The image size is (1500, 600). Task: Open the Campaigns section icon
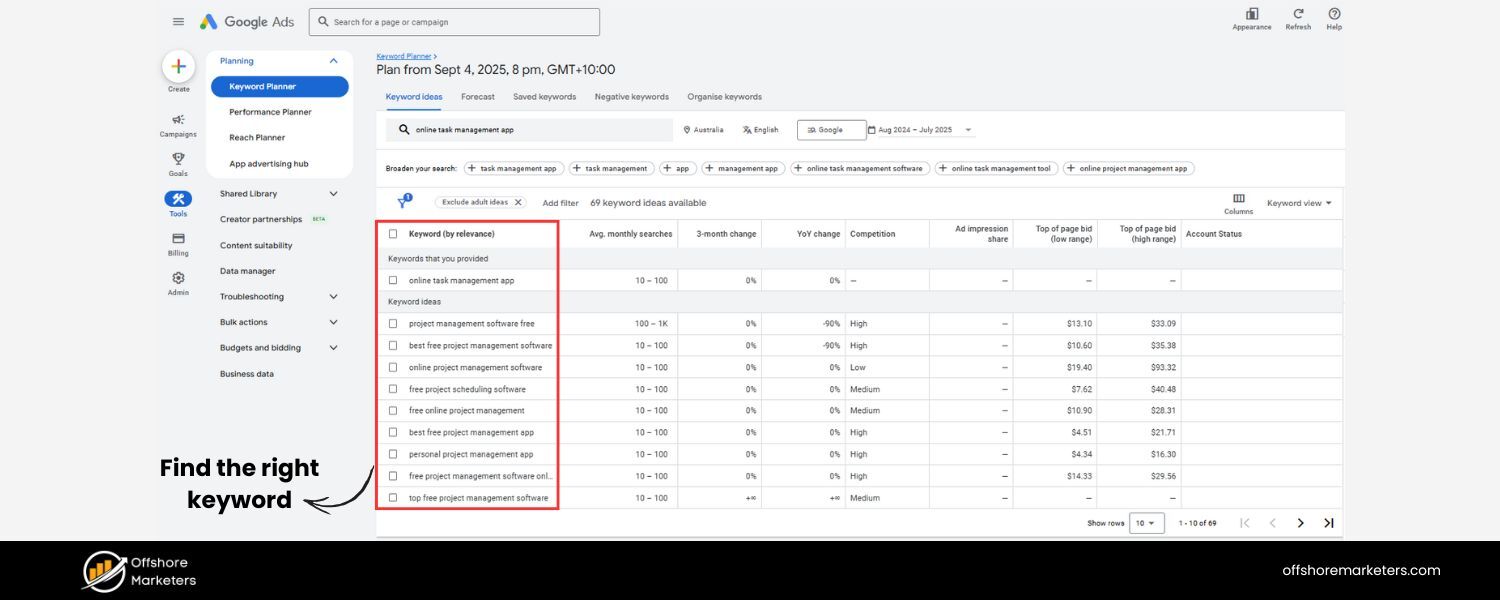pyautogui.click(x=178, y=119)
